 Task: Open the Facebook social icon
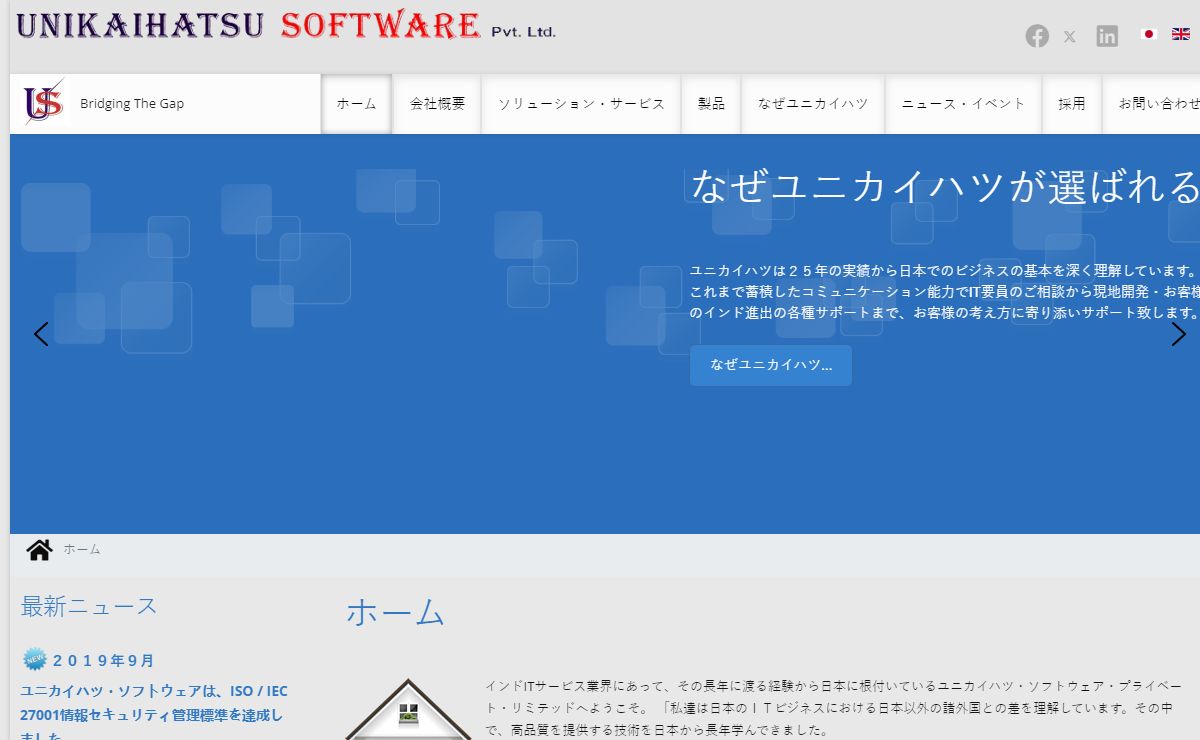coord(1037,36)
